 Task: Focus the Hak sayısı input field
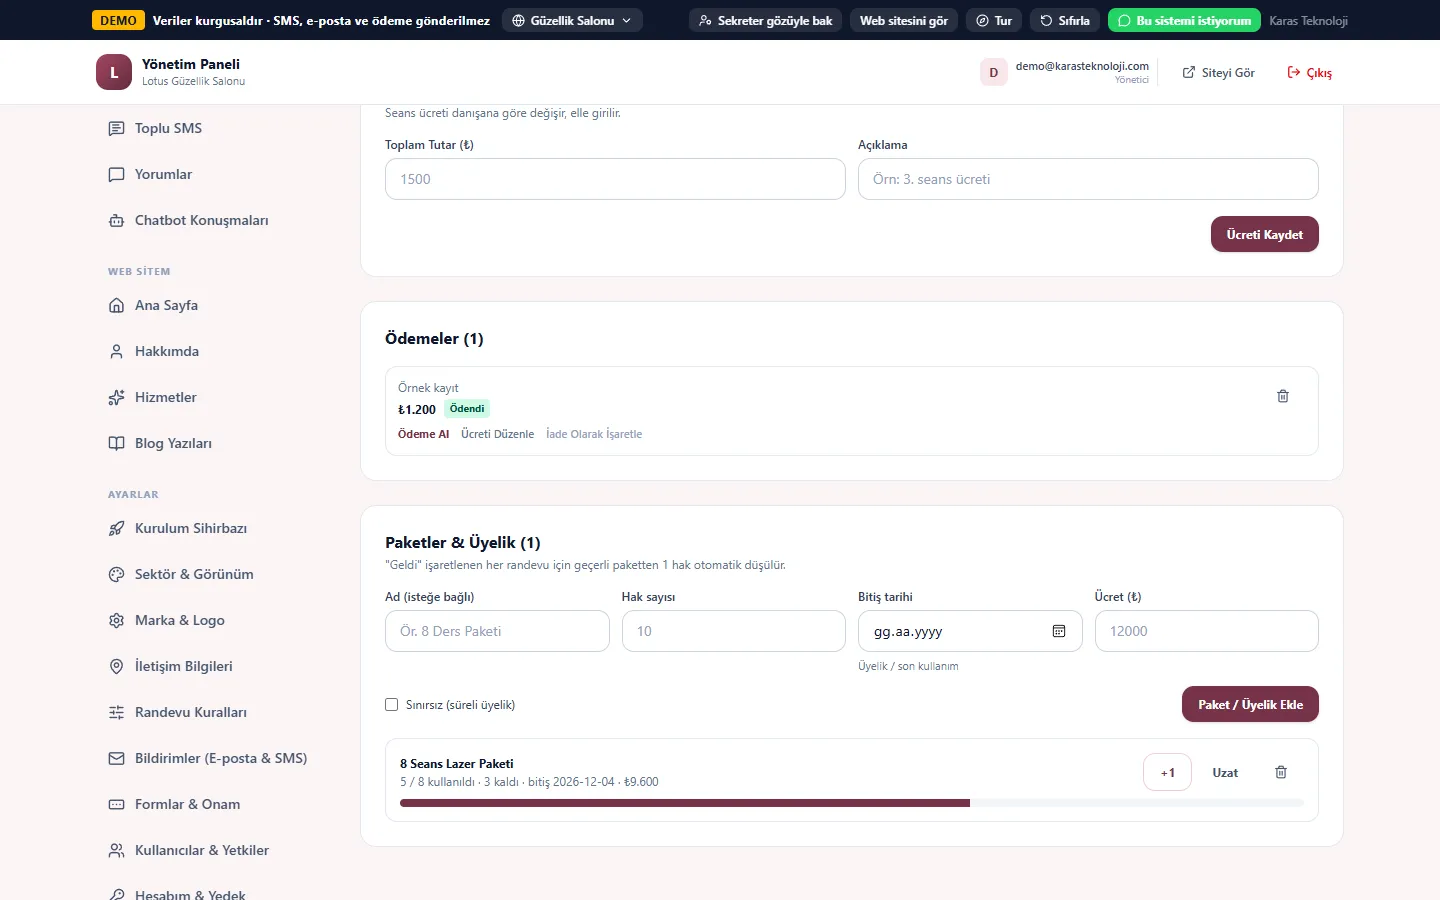[x=733, y=631]
